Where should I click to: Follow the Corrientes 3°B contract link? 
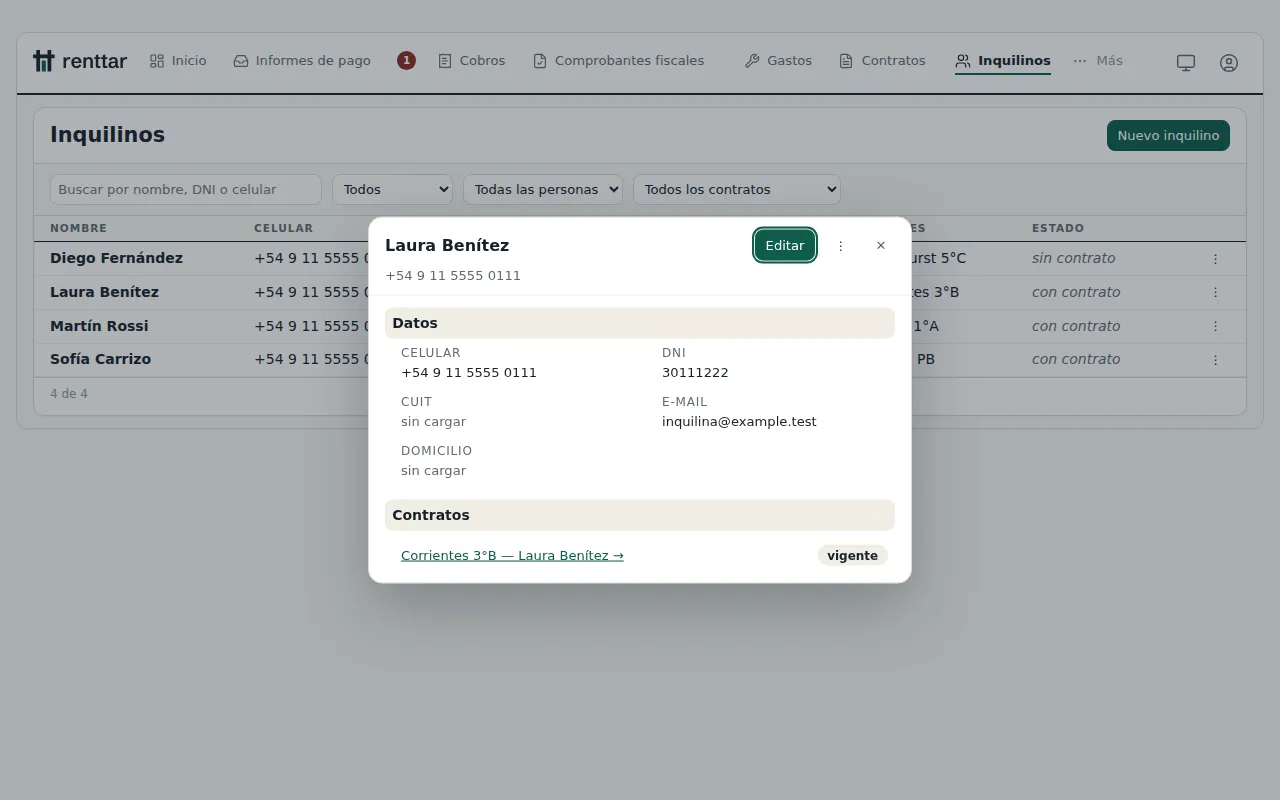[512, 556]
